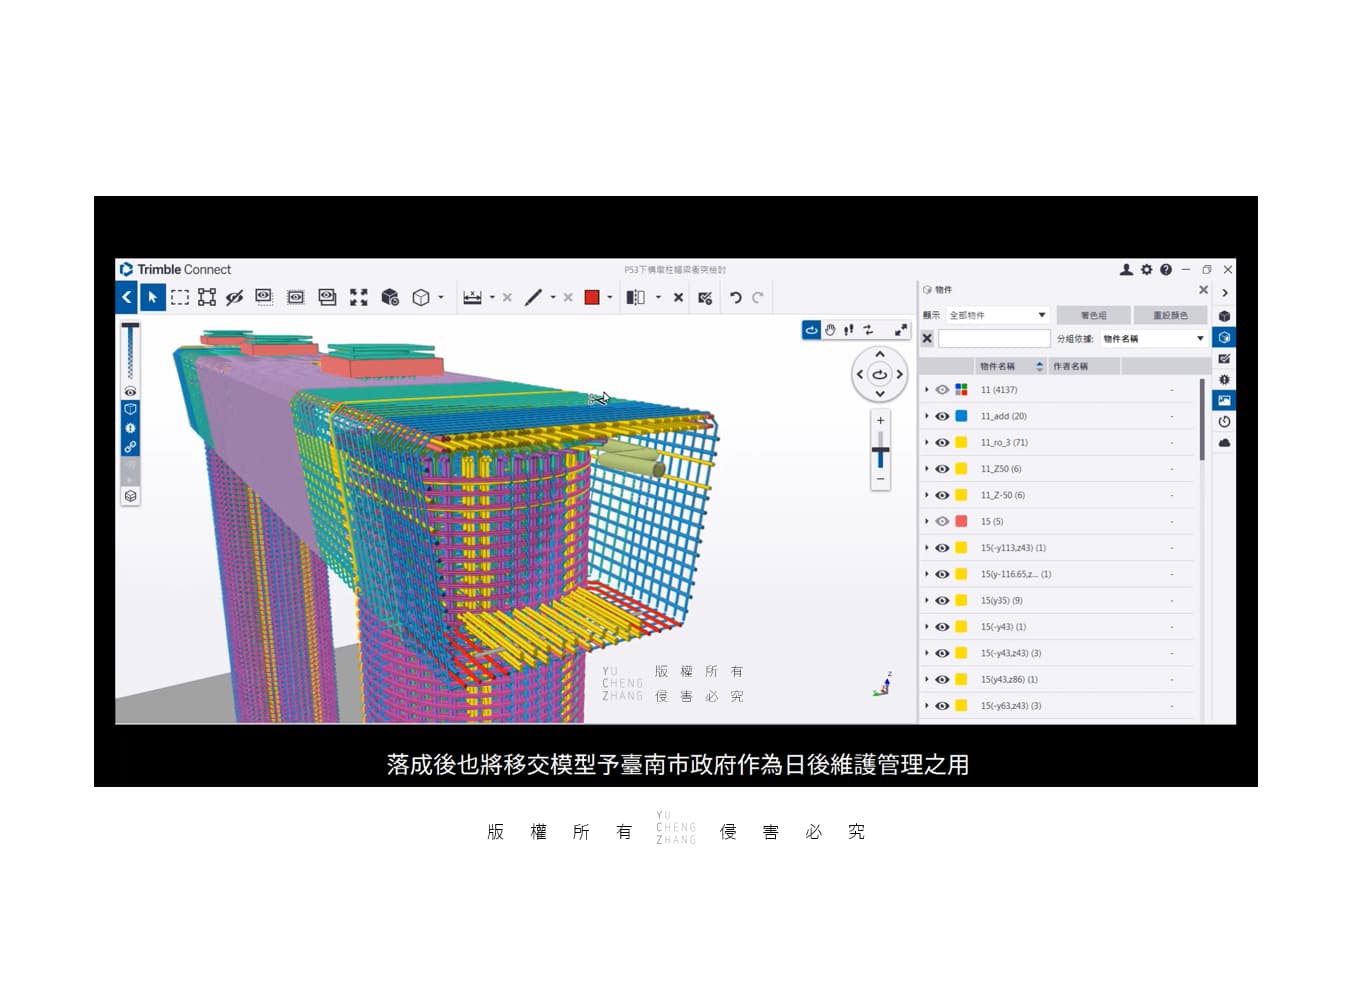The image size is (1352, 983).
Task: Clear the object search with X button
Action: click(927, 339)
